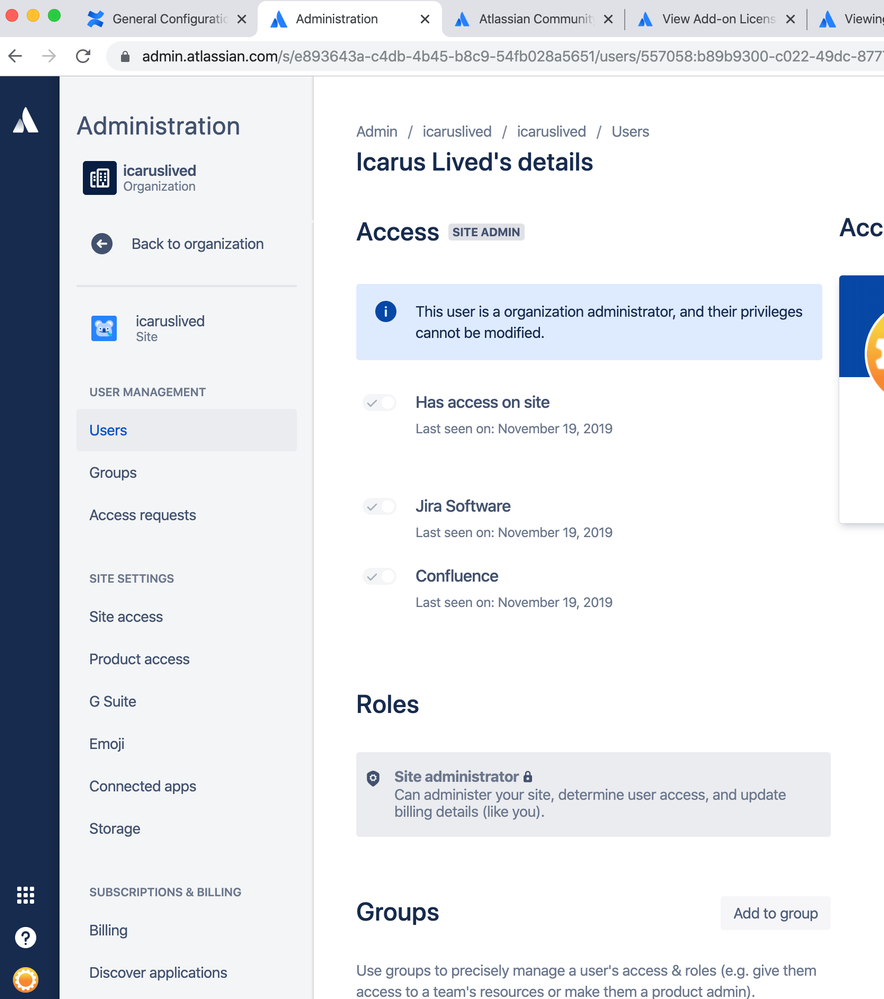This screenshot has width=884, height=999.
Task: Click the user avatar at sidebar bottom
Action: click(x=25, y=979)
